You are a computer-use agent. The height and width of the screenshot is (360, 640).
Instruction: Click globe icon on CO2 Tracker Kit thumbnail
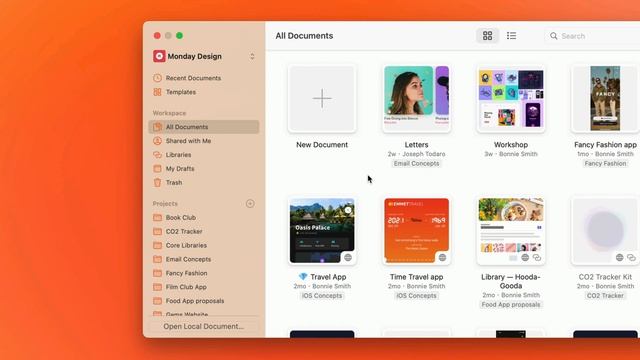pos(620,258)
